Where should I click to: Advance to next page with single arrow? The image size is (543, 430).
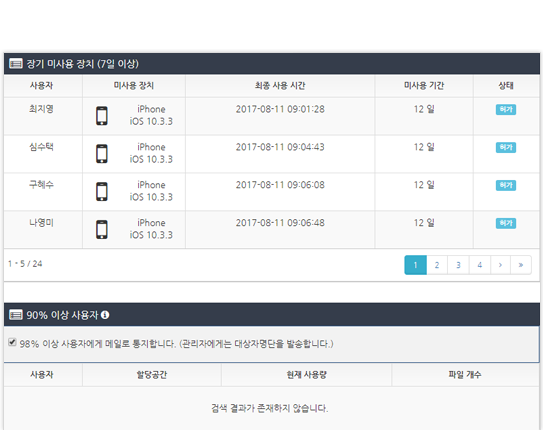pos(500,265)
